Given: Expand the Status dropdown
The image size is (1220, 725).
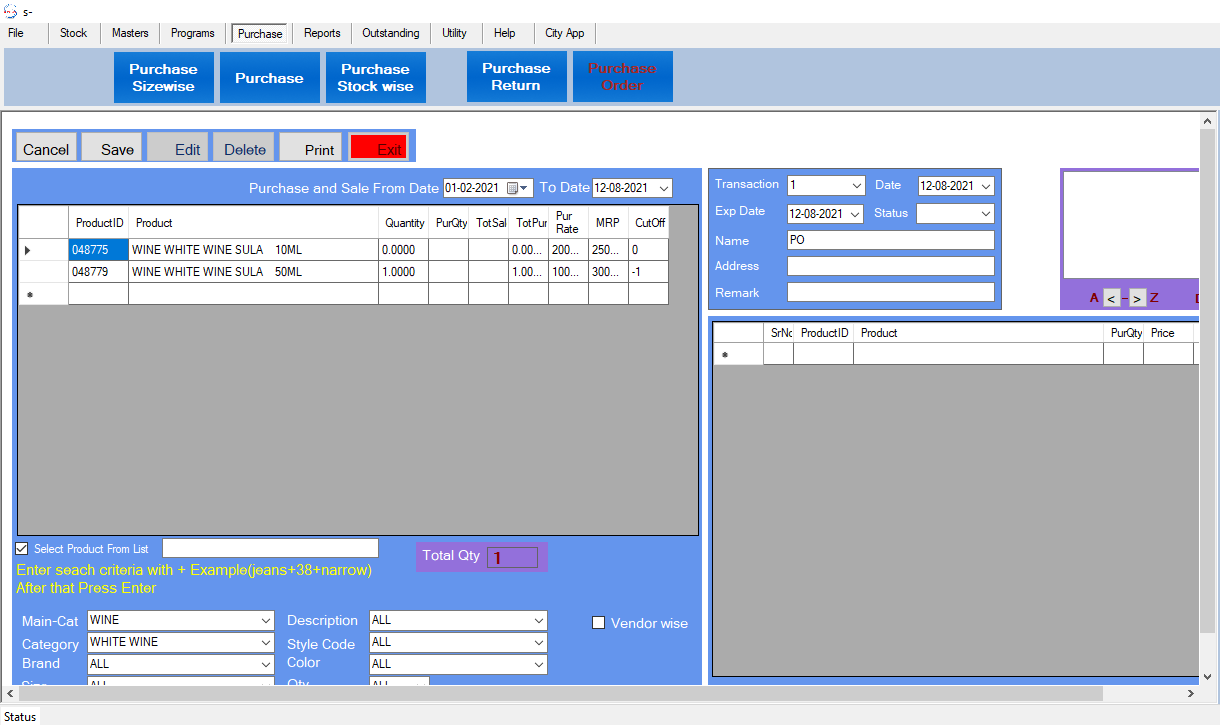Looking at the screenshot, I should tap(985, 213).
